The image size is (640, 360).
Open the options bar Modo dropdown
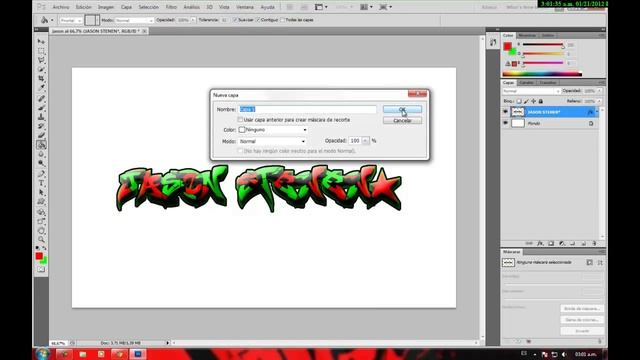134,20
